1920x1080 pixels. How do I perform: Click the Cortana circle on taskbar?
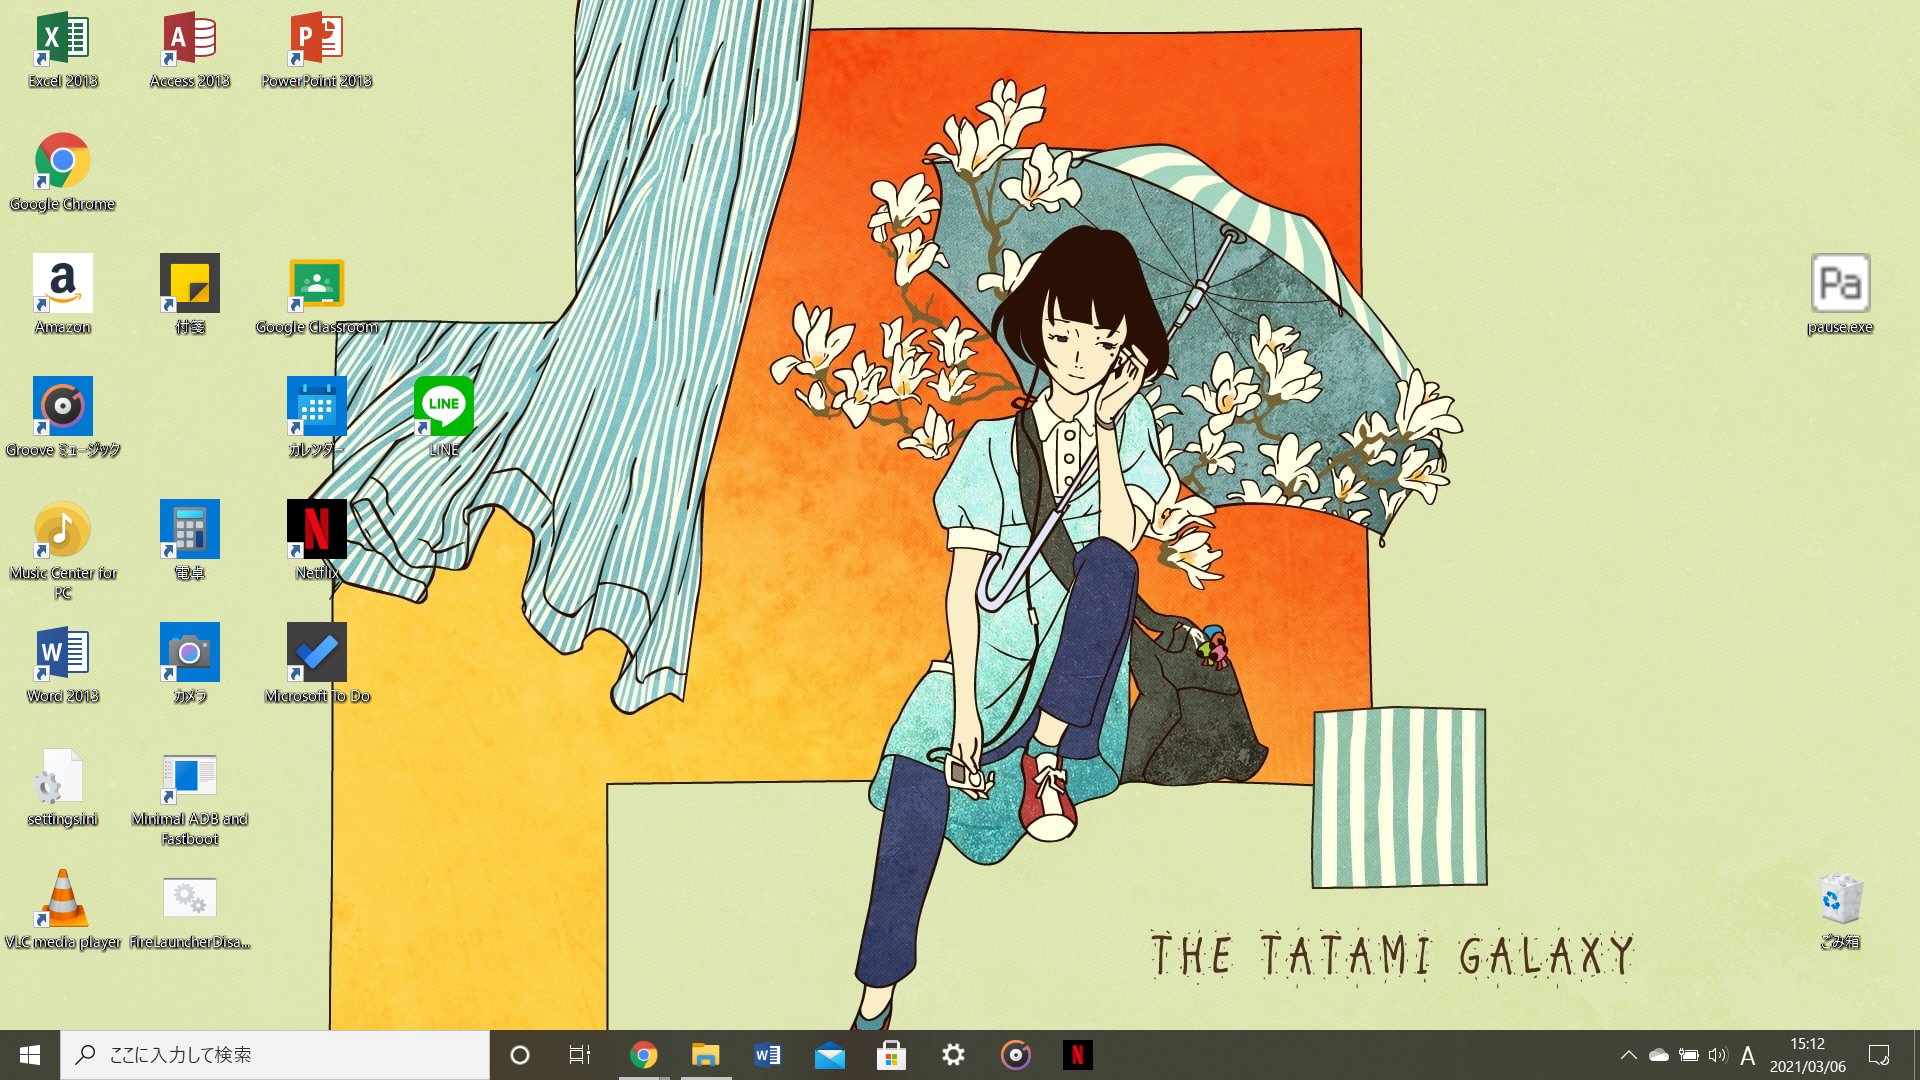click(520, 1055)
